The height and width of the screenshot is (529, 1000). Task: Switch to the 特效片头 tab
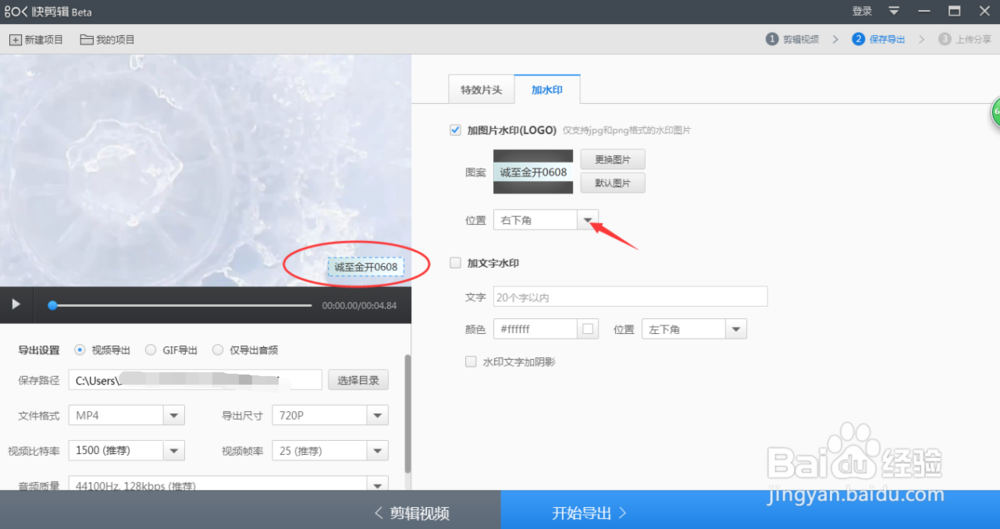(x=482, y=90)
